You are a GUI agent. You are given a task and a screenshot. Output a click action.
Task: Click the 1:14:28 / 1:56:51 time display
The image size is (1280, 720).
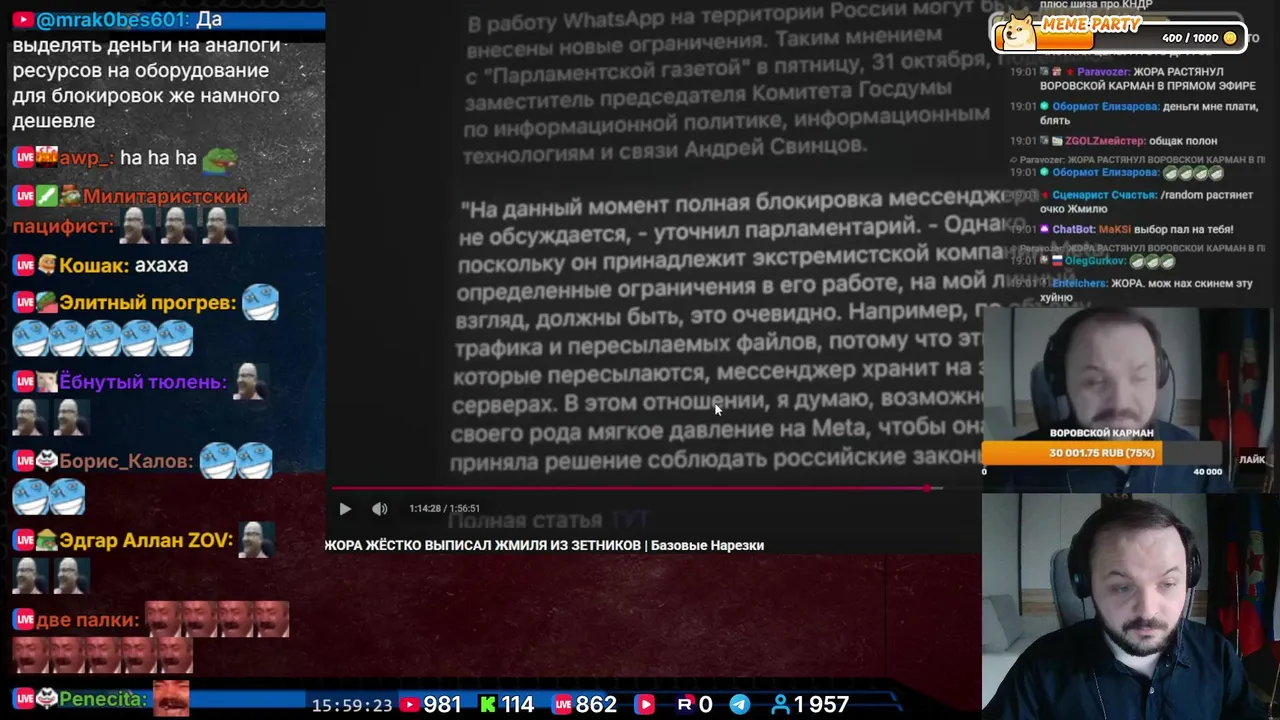coord(444,509)
